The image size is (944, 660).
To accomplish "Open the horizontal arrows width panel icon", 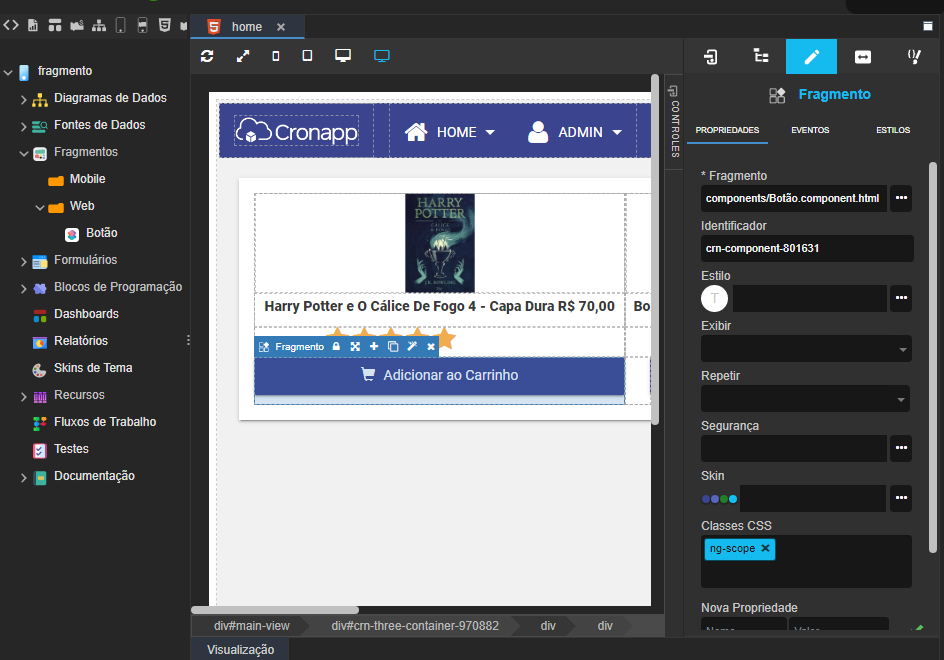I will tap(863, 57).
